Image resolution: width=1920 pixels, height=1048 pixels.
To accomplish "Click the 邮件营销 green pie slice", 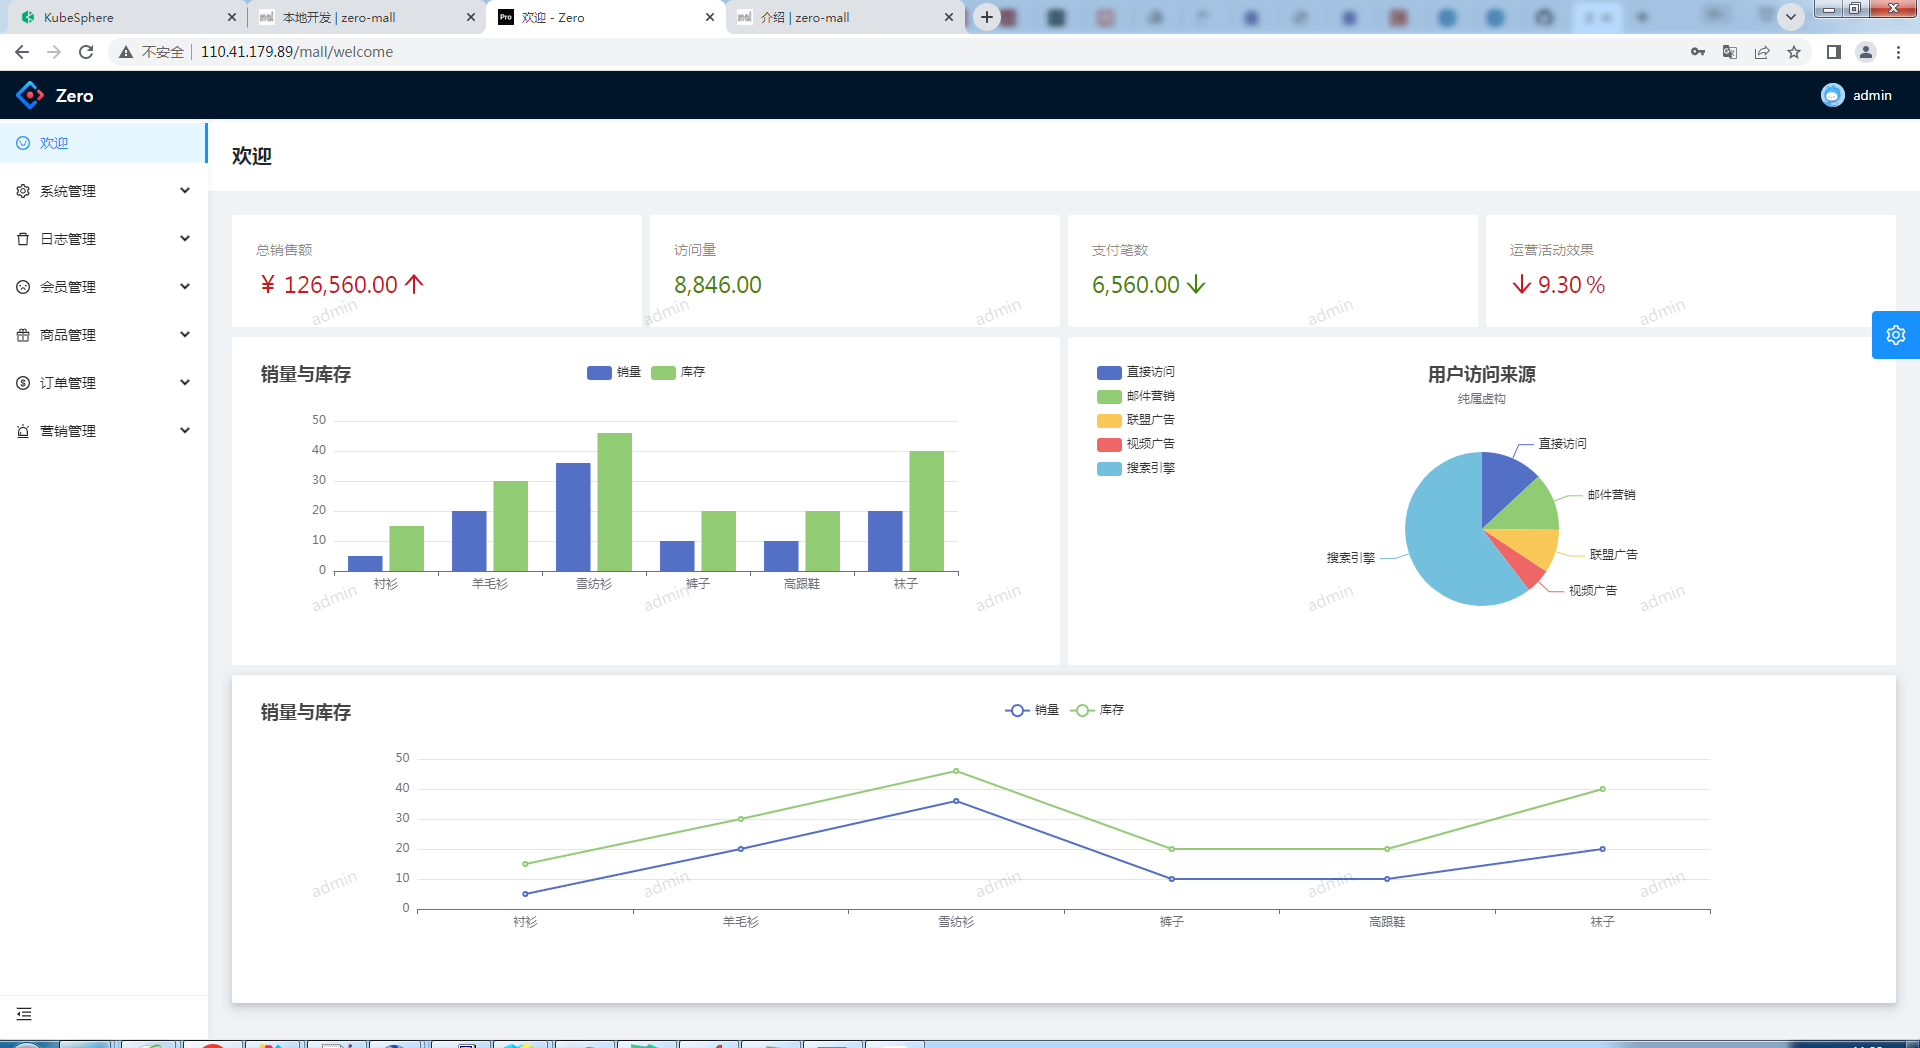I will pyautogui.click(x=1530, y=508).
